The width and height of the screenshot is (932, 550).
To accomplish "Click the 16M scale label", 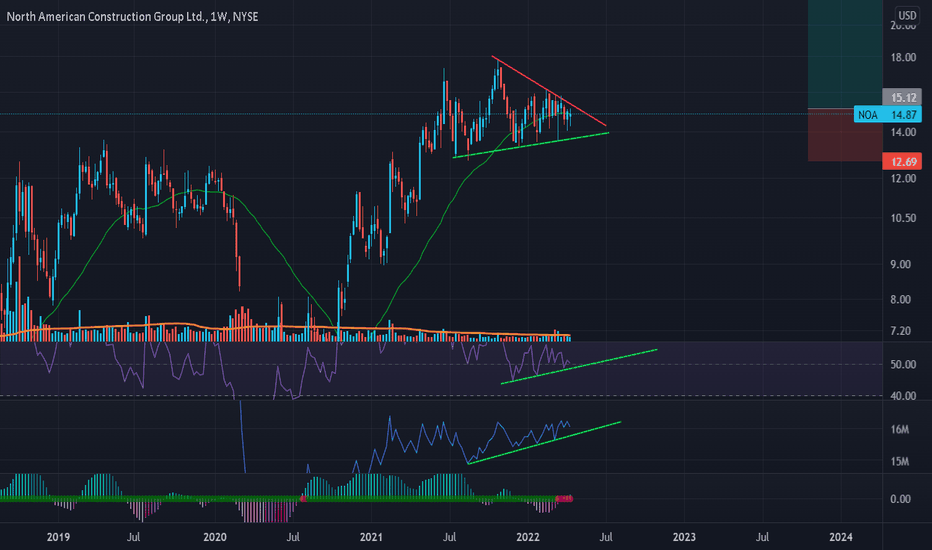I will (x=900, y=429).
